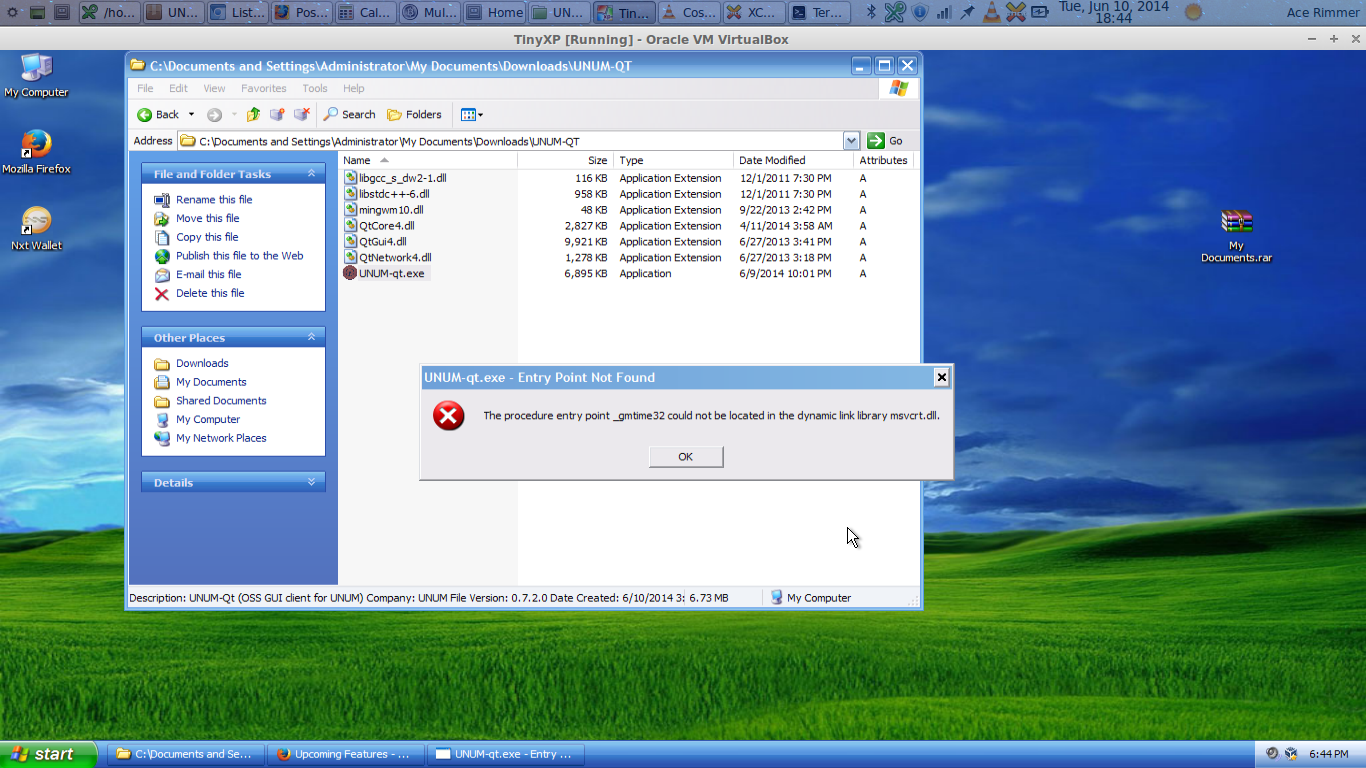Collapse the File and Folder Tasks panel
This screenshot has width=1366, height=768.
coord(311,173)
